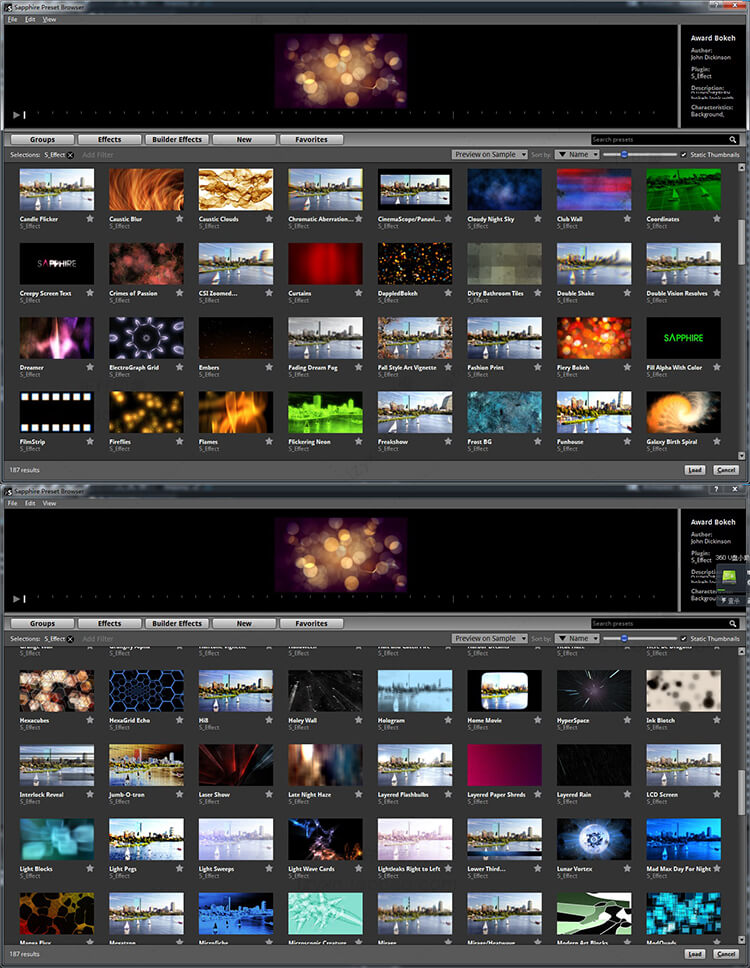Star the Coordinates preset

coord(717,219)
